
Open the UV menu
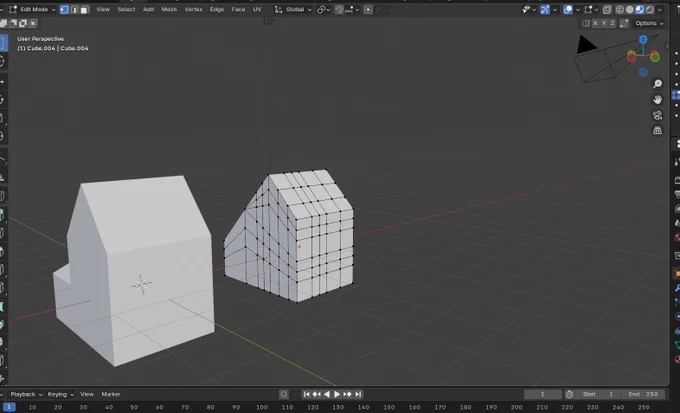[257, 9]
